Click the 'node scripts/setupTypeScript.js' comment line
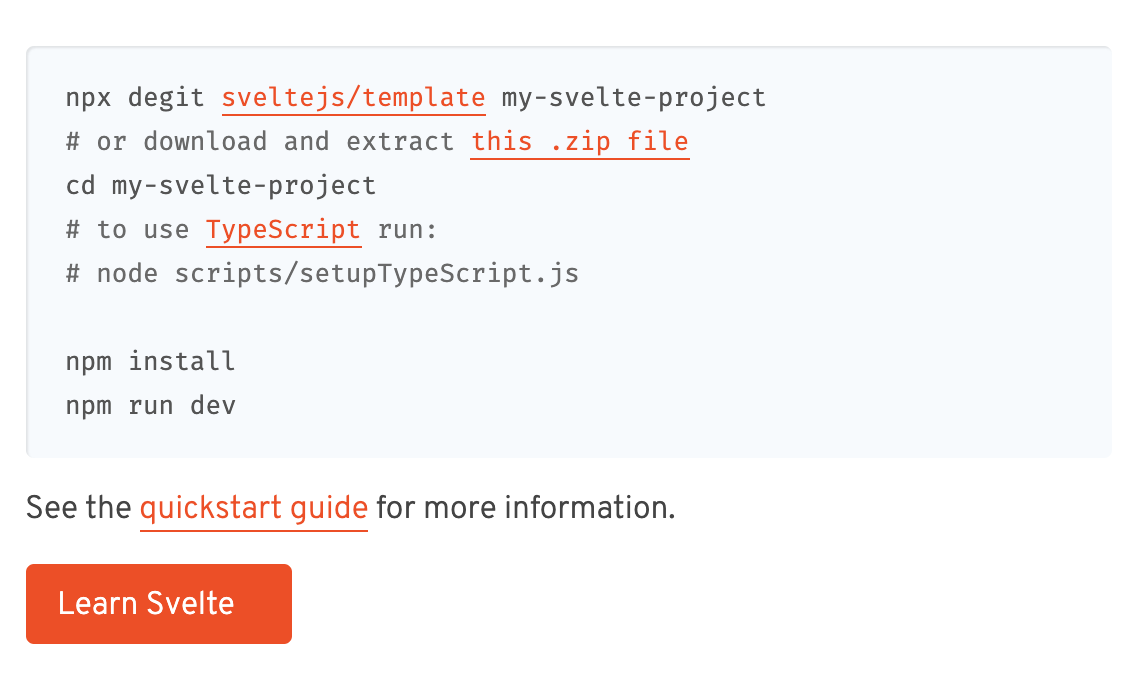The image size is (1140, 674). [x=322, y=273]
